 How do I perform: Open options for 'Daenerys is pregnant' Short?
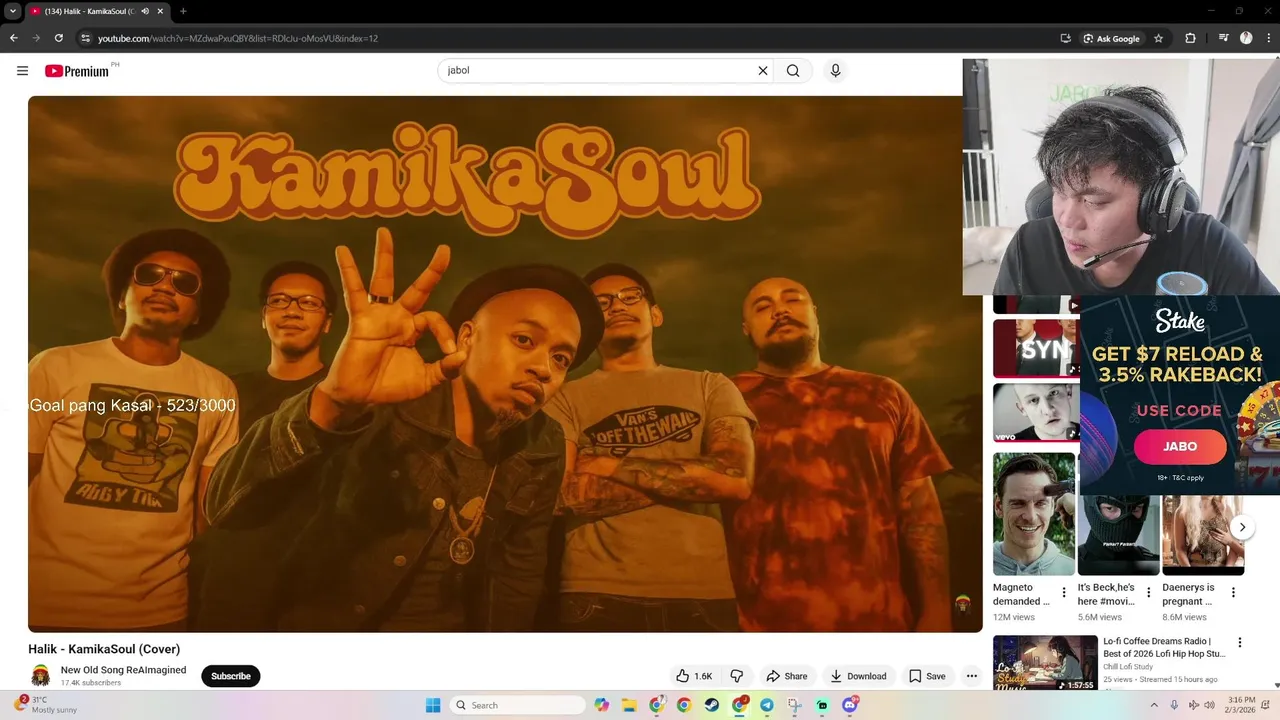point(1233,592)
